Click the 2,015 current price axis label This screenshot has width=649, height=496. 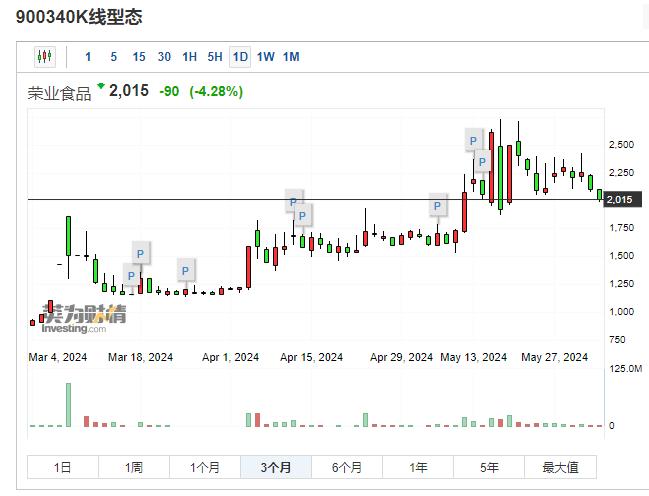click(x=621, y=200)
